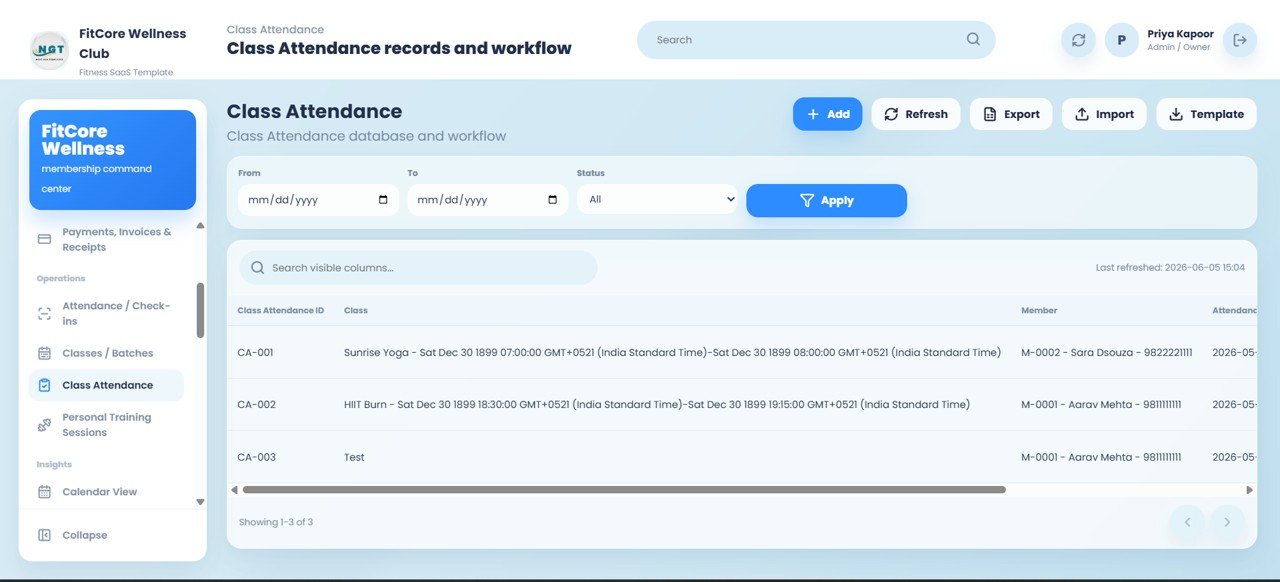
Task: Click the Personal Training Sessions dumbbell icon
Action: pyautogui.click(x=44, y=425)
